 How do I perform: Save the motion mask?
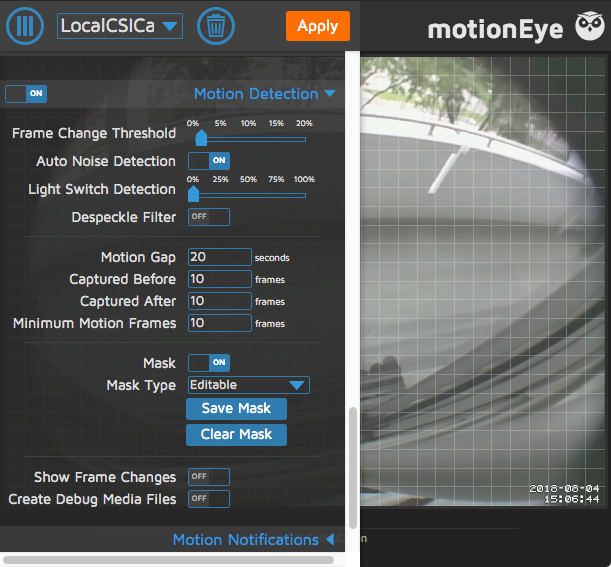pos(236,408)
